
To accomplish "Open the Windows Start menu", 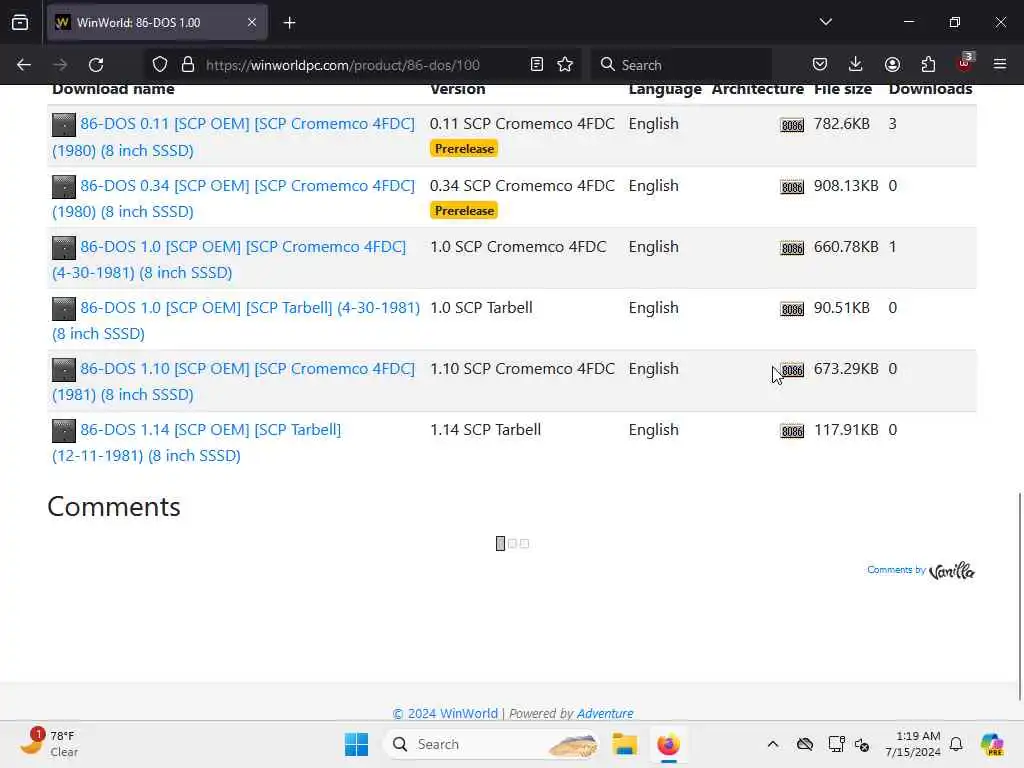I will (357, 744).
